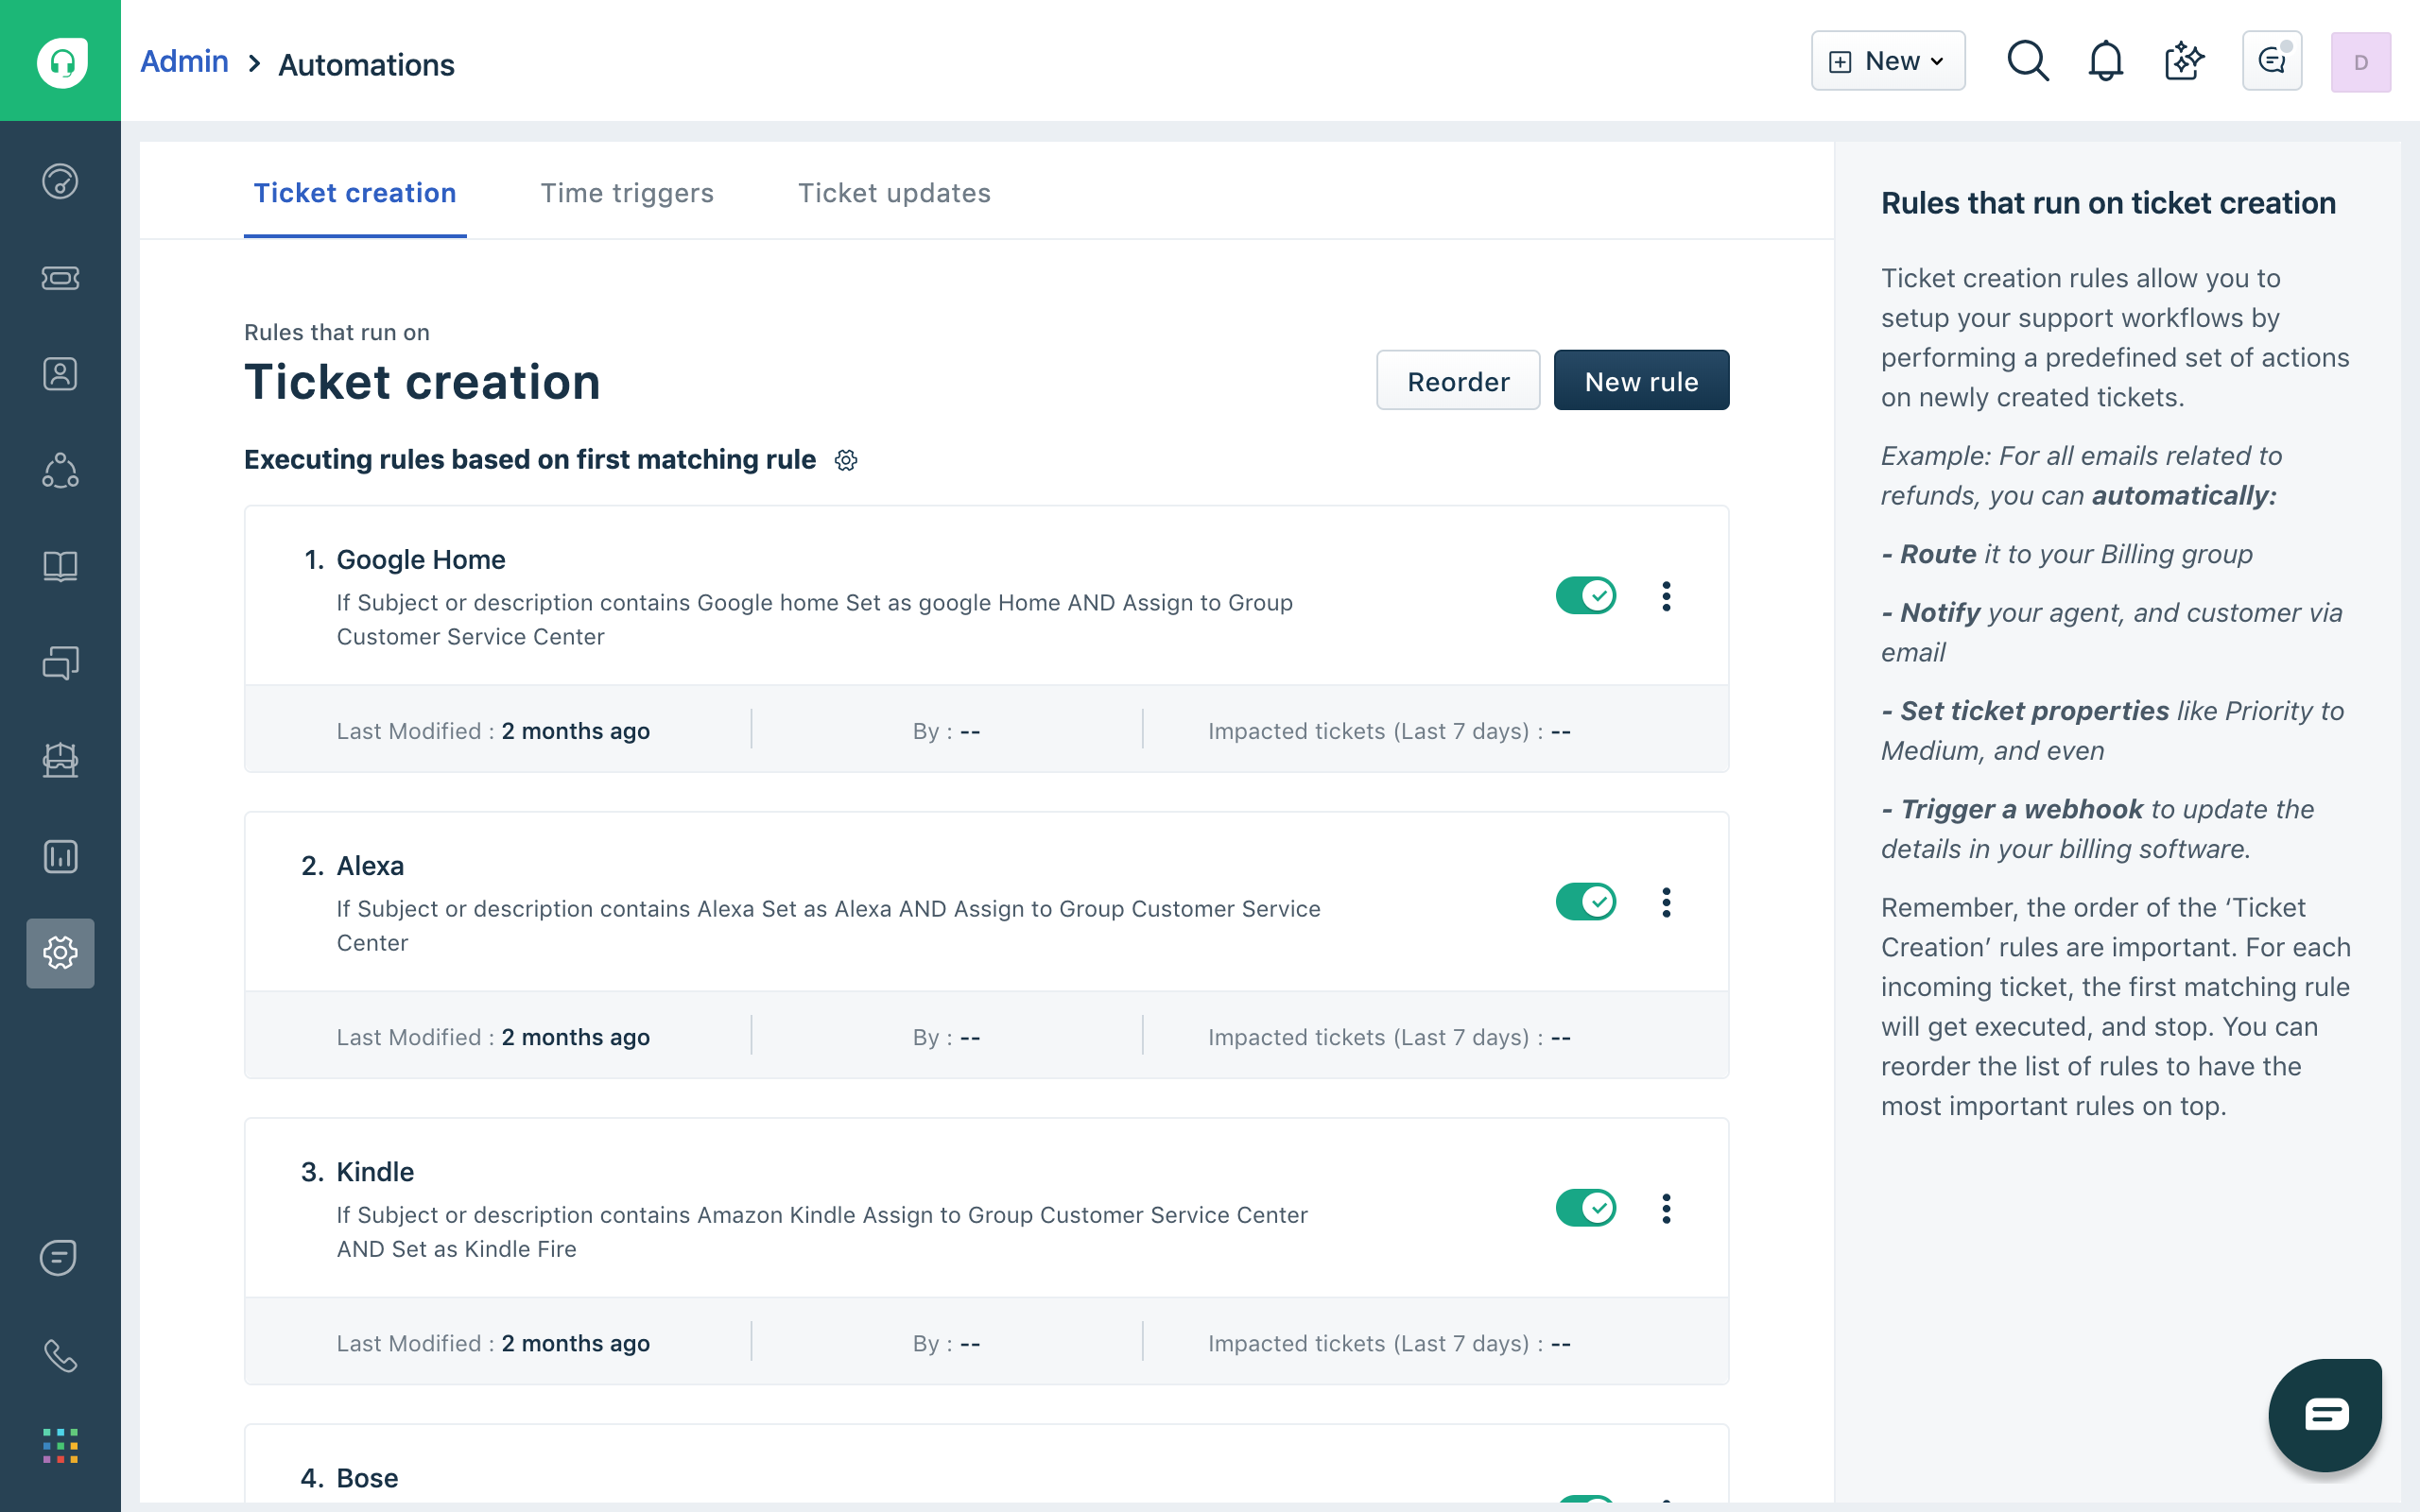Select the Tickets icon in the sidebar
The width and height of the screenshot is (2420, 1512).
60,279
